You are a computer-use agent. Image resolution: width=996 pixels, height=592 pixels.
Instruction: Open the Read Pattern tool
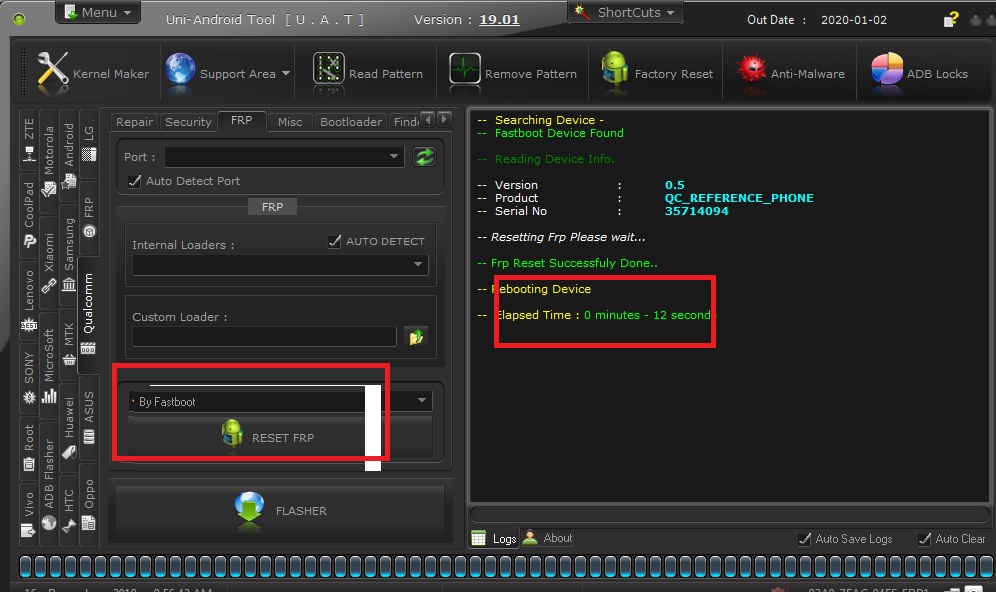click(x=368, y=71)
